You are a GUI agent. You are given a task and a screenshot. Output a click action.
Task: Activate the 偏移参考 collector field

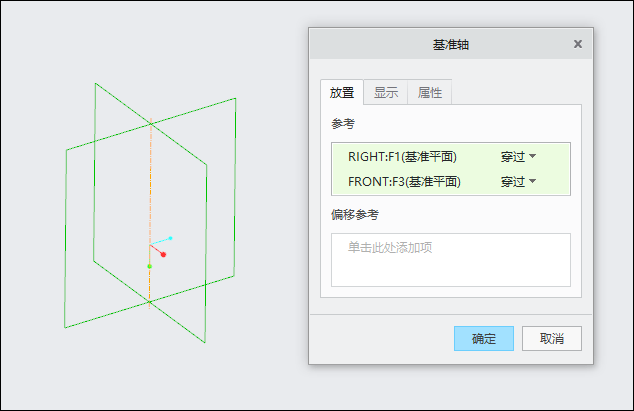click(451, 260)
